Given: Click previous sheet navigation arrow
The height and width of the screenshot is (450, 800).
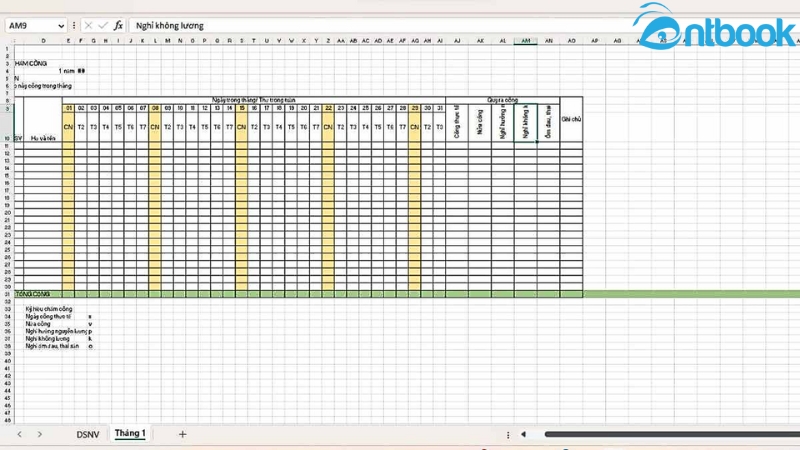Looking at the screenshot, I should point(19,435).
